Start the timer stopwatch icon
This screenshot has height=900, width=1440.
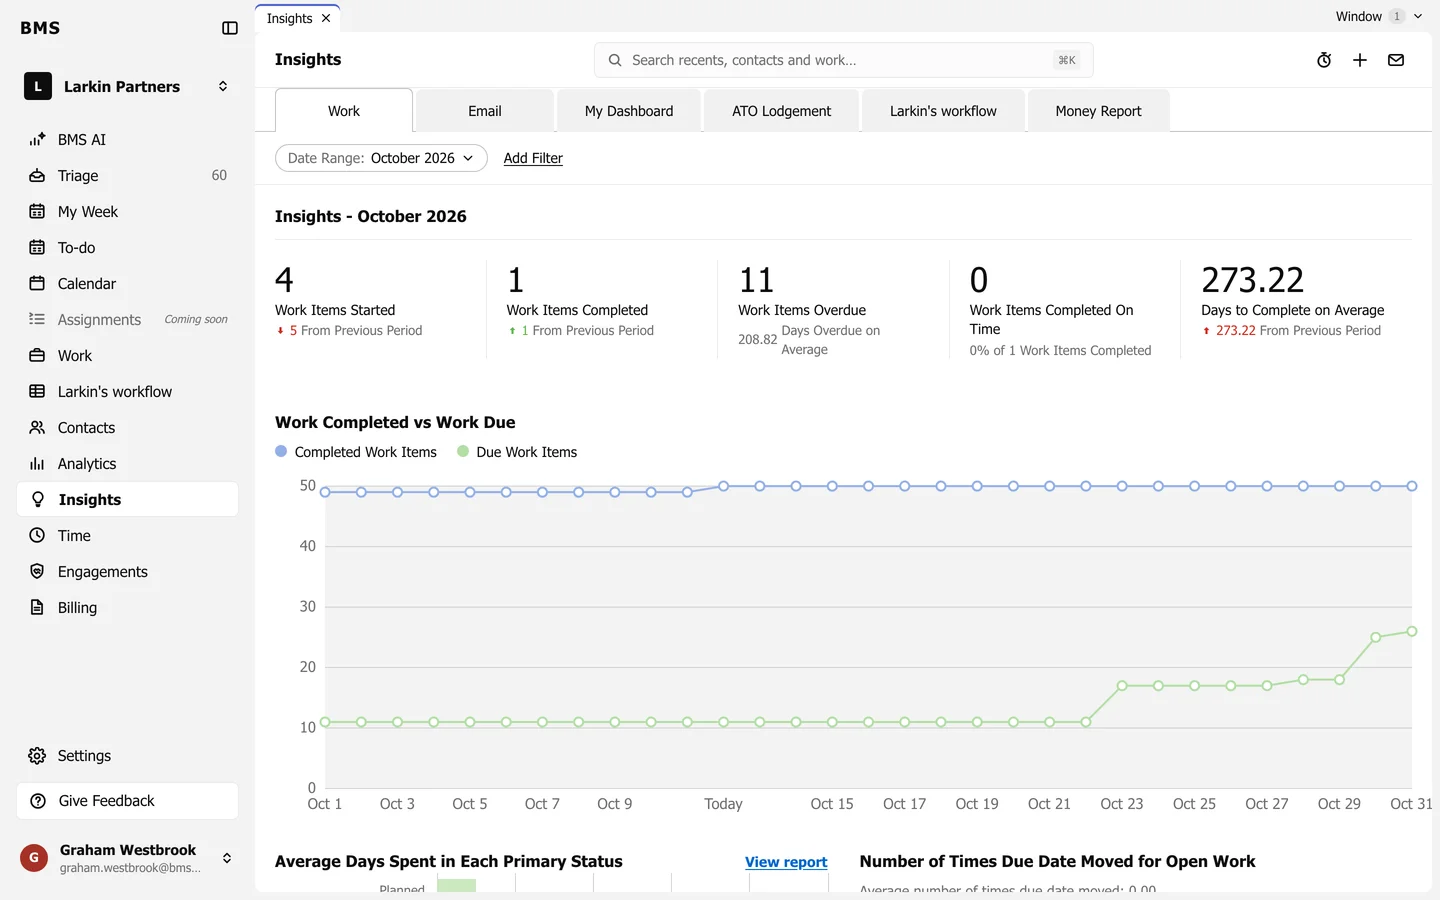[x=1324, y=60]
